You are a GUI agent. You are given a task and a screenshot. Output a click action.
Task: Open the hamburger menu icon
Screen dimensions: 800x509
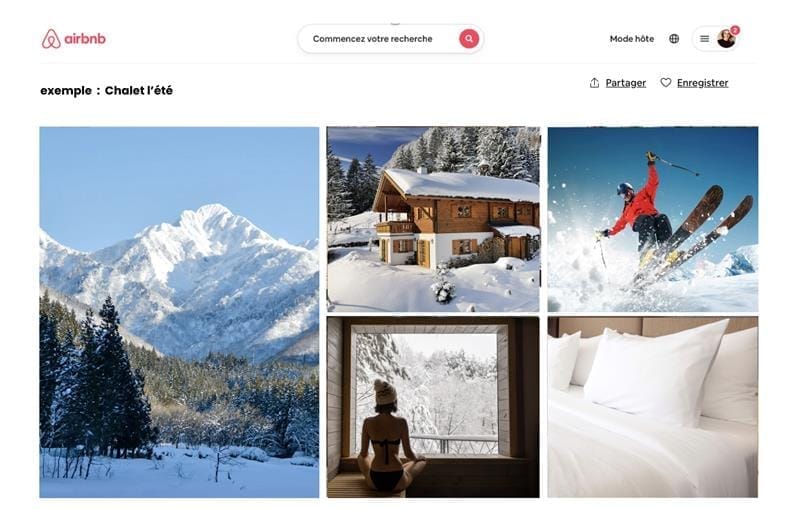coord(705,39)
